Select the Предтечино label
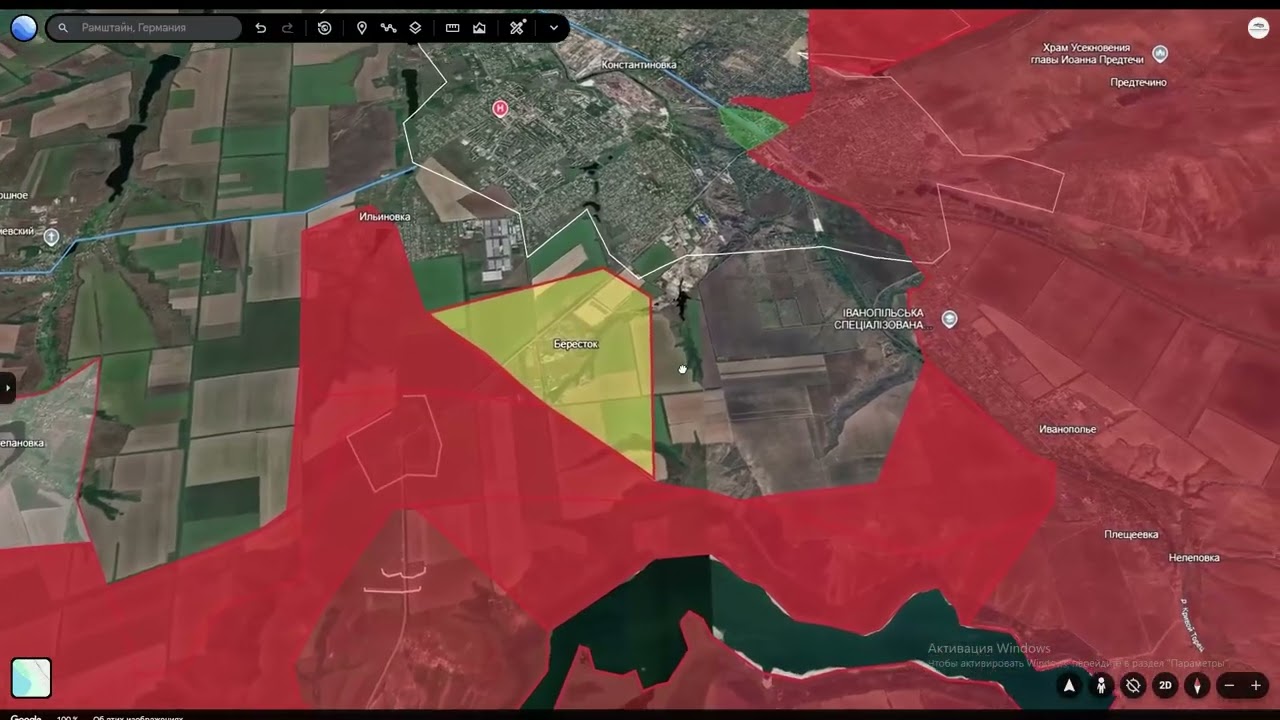Image resolution: width=1280 pixels, height=720 pixels. pyautogui.click(x=1138, y=83)
